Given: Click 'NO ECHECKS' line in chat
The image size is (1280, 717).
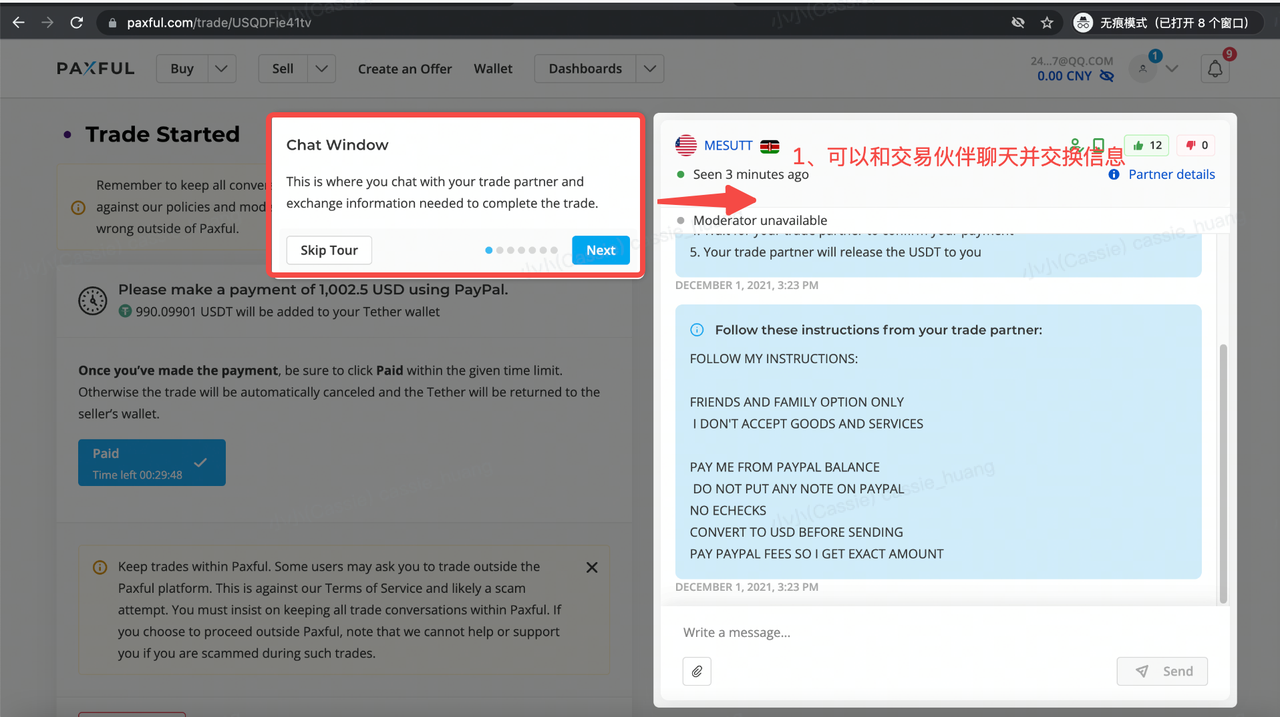Looking at the screenshot, I should 728,510.
